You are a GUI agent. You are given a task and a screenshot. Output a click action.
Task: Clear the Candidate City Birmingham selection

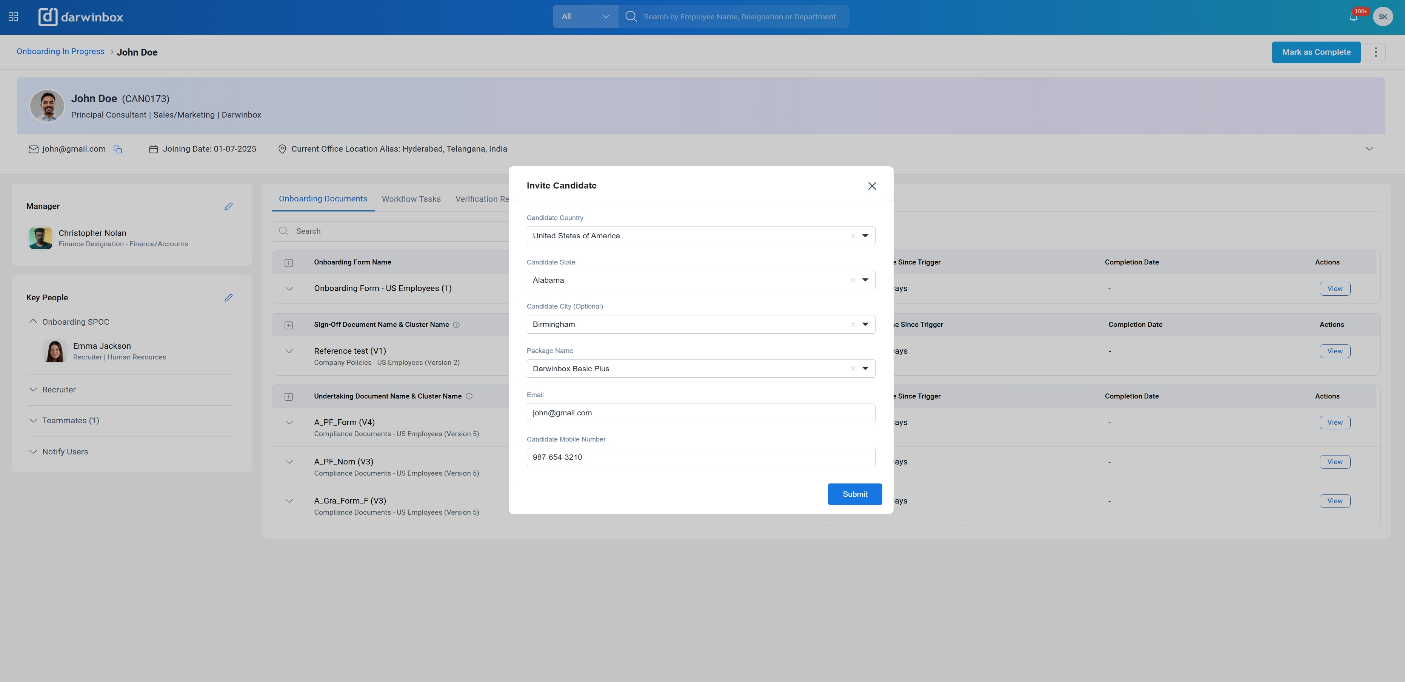point(853,324)
